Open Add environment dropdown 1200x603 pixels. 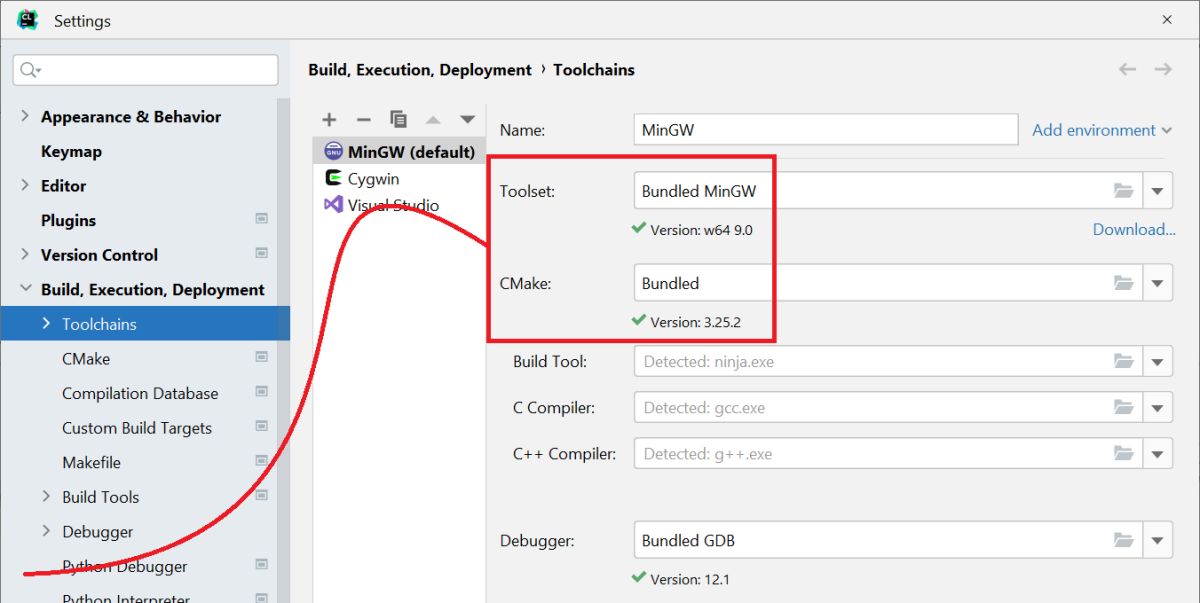(1101, 130)
